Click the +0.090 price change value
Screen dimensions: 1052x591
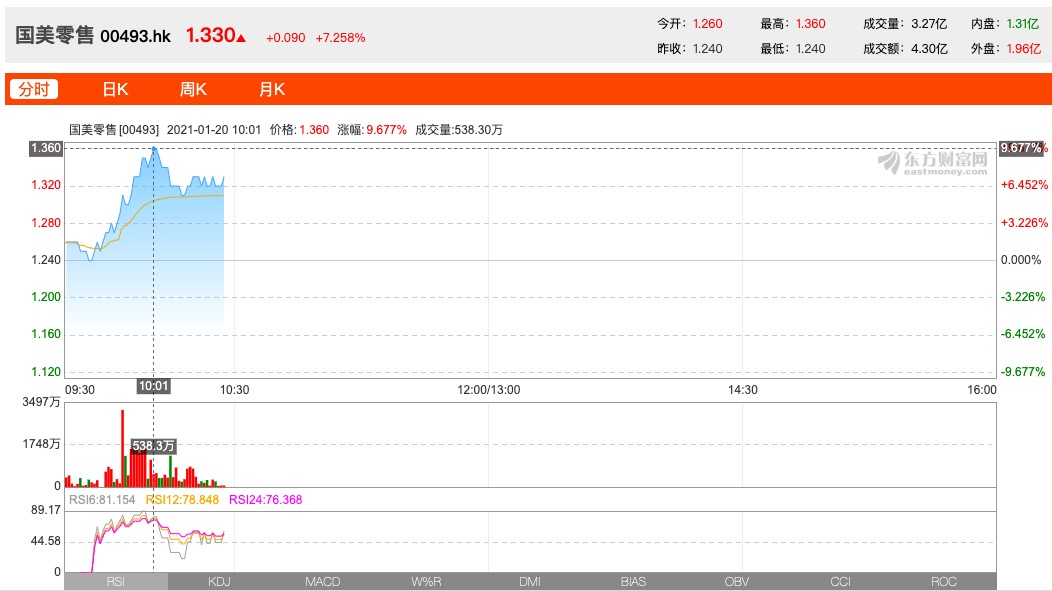coord(285,38)
